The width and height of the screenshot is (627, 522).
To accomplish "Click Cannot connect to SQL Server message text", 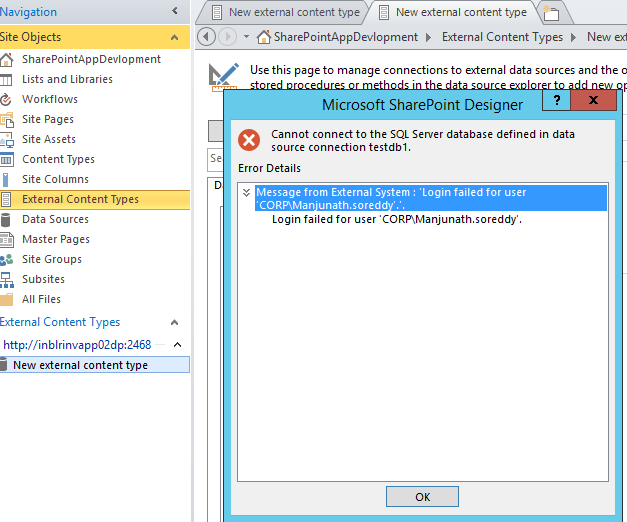I will point(423,140).
